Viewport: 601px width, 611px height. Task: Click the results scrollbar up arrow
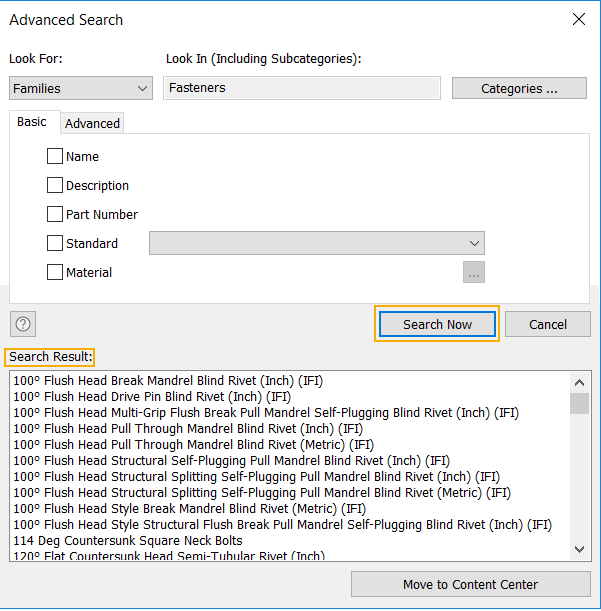click(x=579, y=382)
